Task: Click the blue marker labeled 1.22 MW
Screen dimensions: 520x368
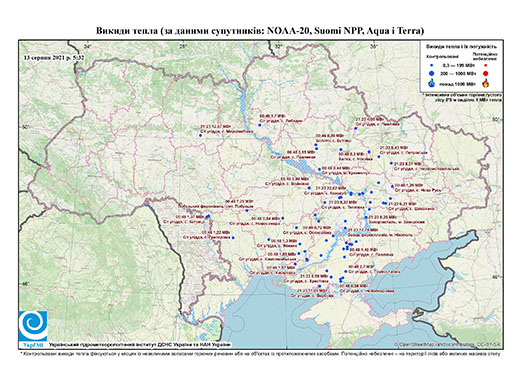Action: [x=233, y=237]
